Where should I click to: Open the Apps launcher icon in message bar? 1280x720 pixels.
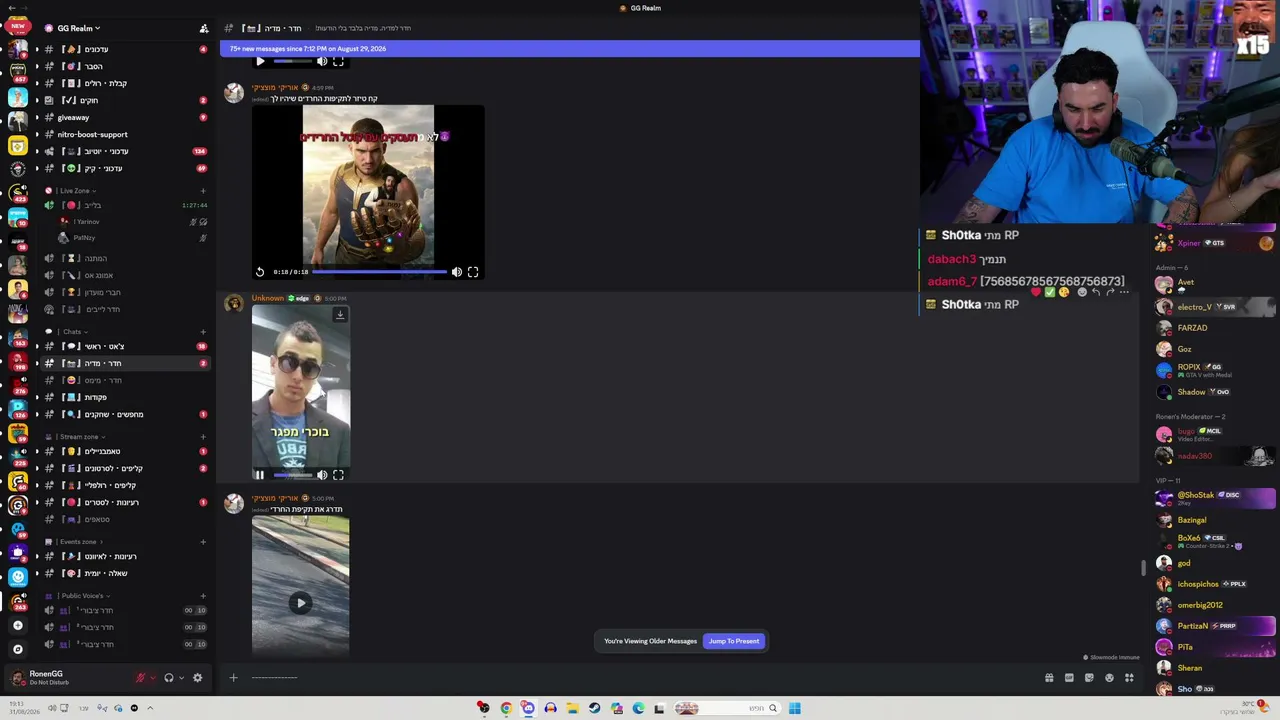(1129, 678)
